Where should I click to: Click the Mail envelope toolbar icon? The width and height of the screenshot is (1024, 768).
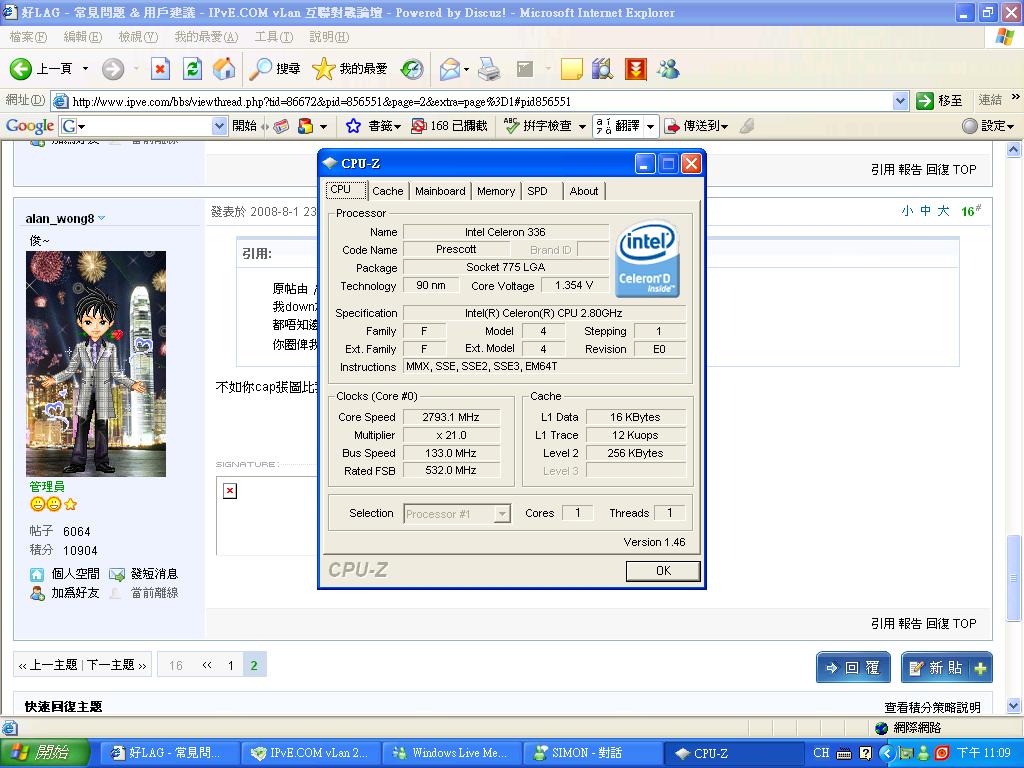point(450,69)
